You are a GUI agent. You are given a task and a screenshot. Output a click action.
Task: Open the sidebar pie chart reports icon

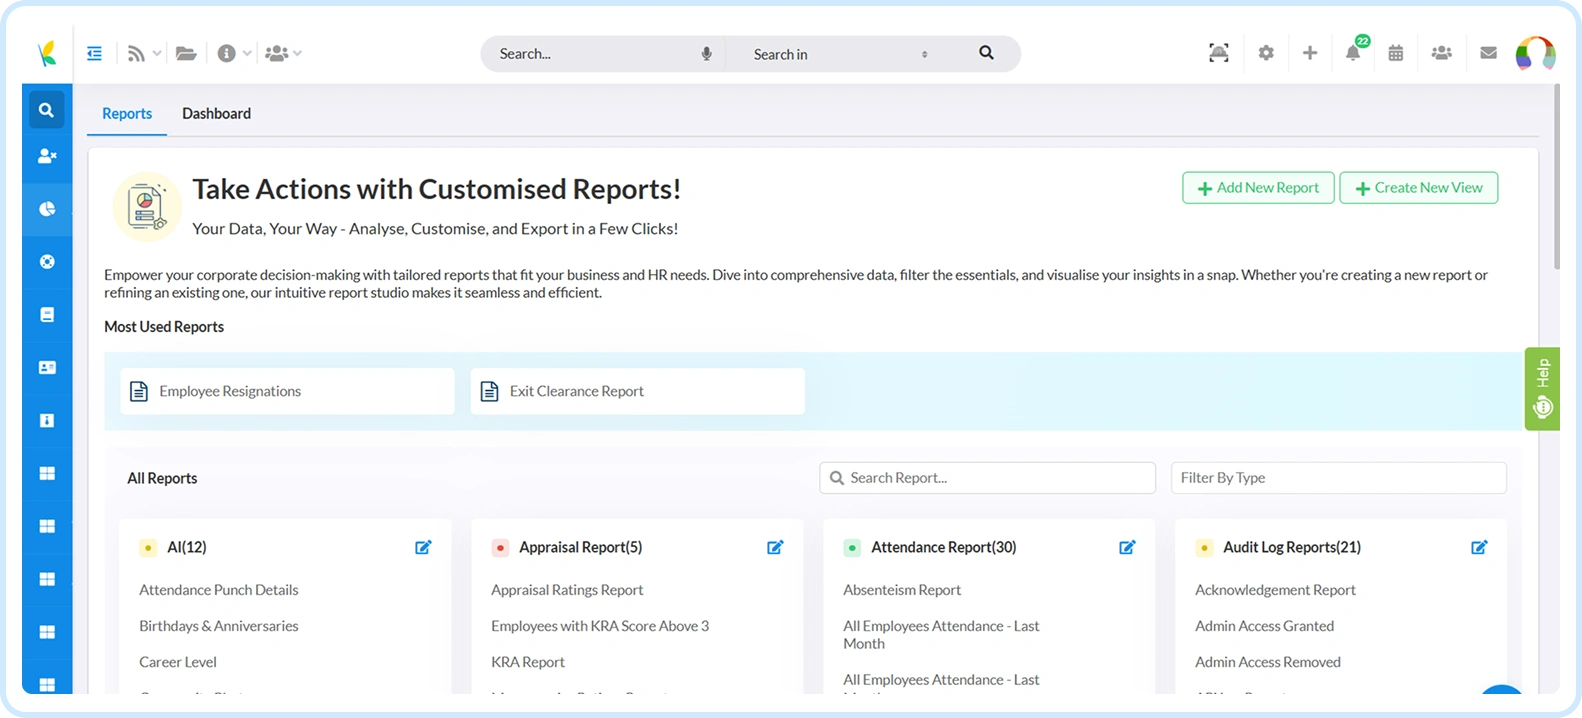pos(47,209)
